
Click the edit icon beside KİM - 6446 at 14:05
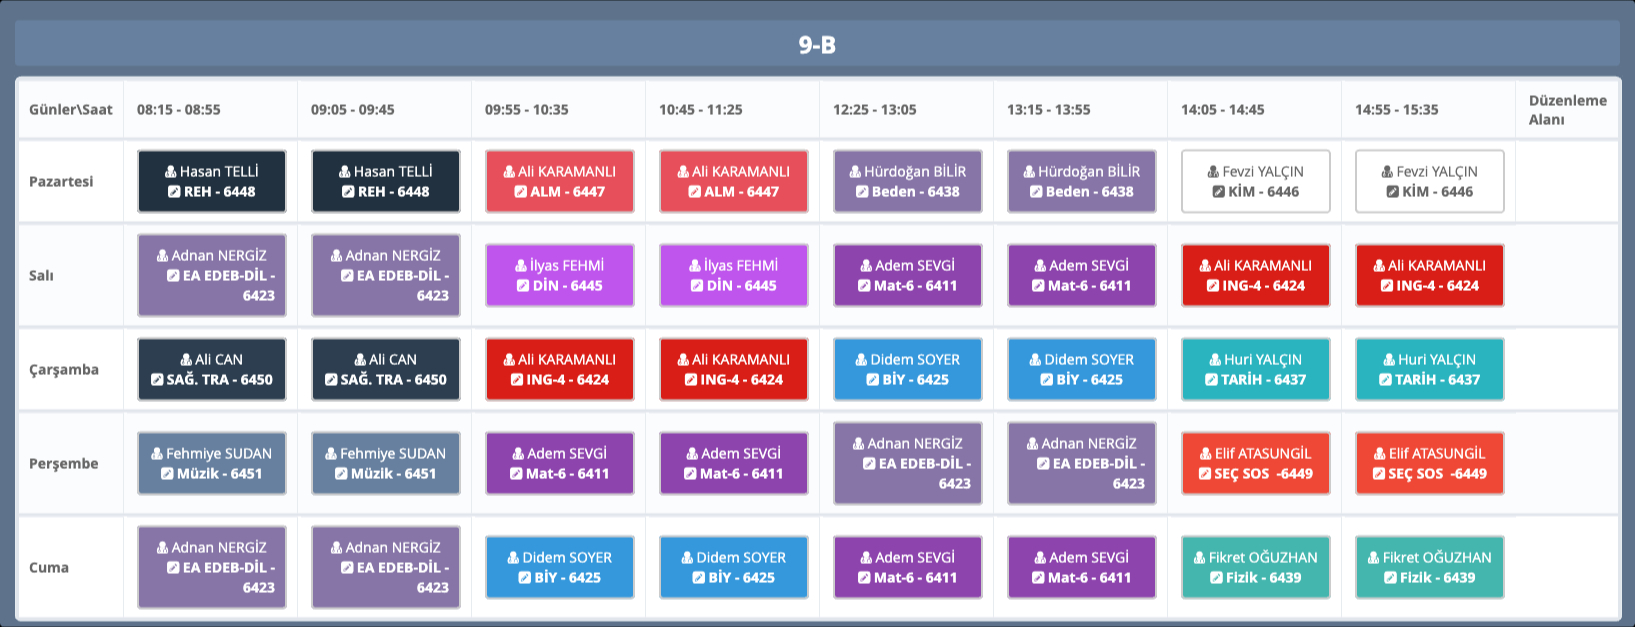click(1218, 192)
